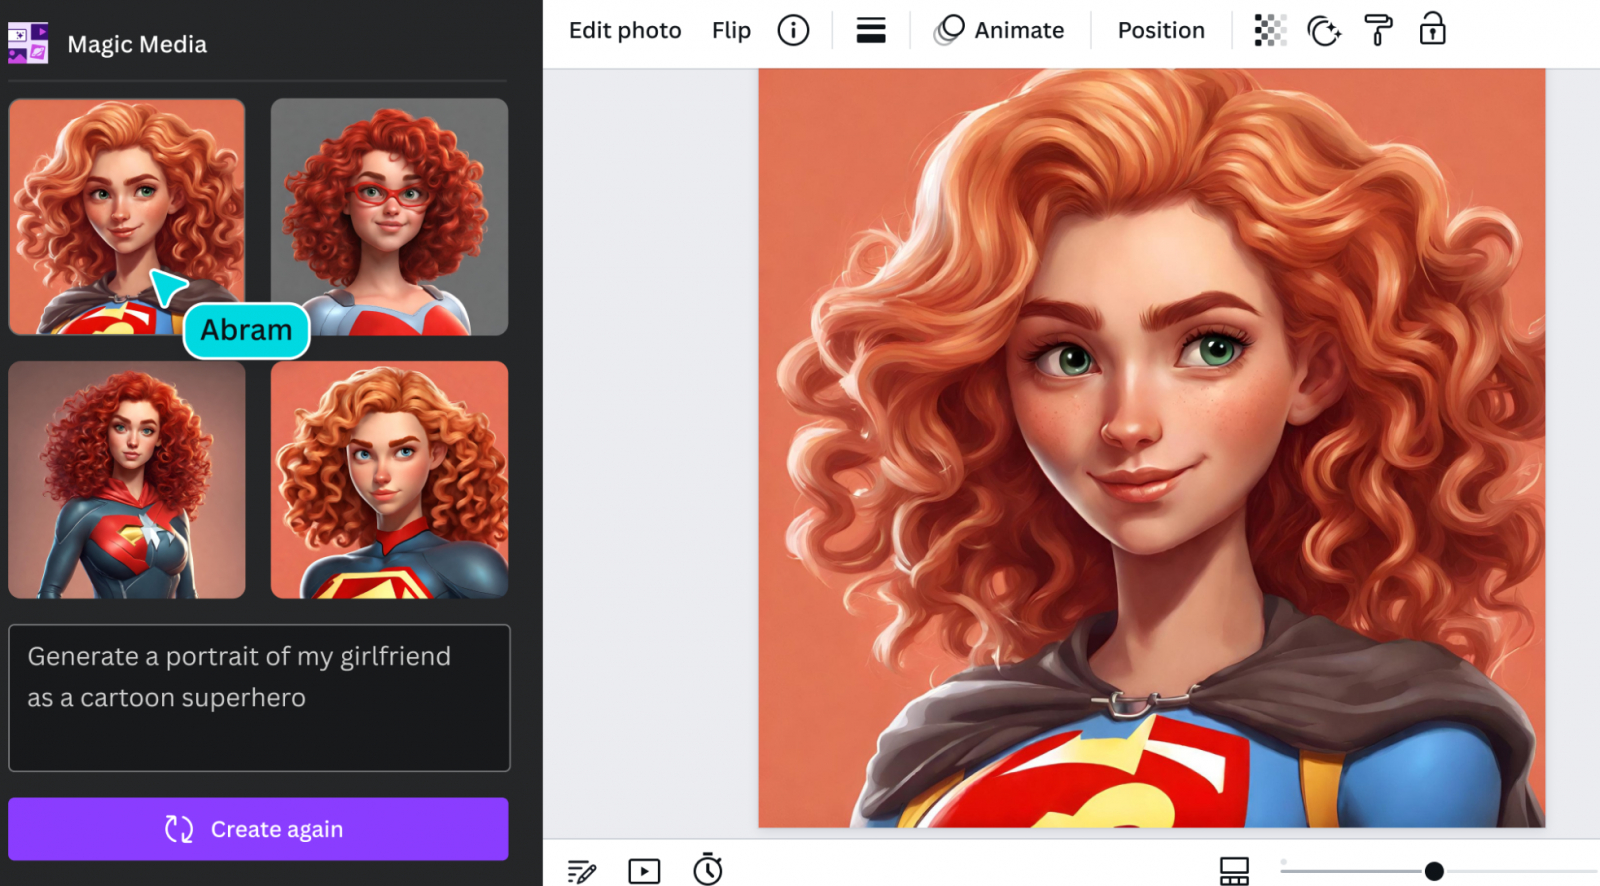1600x886 pixels.
Task: Click Edit photo in the toolbar
Action: [x=625, y=30]
